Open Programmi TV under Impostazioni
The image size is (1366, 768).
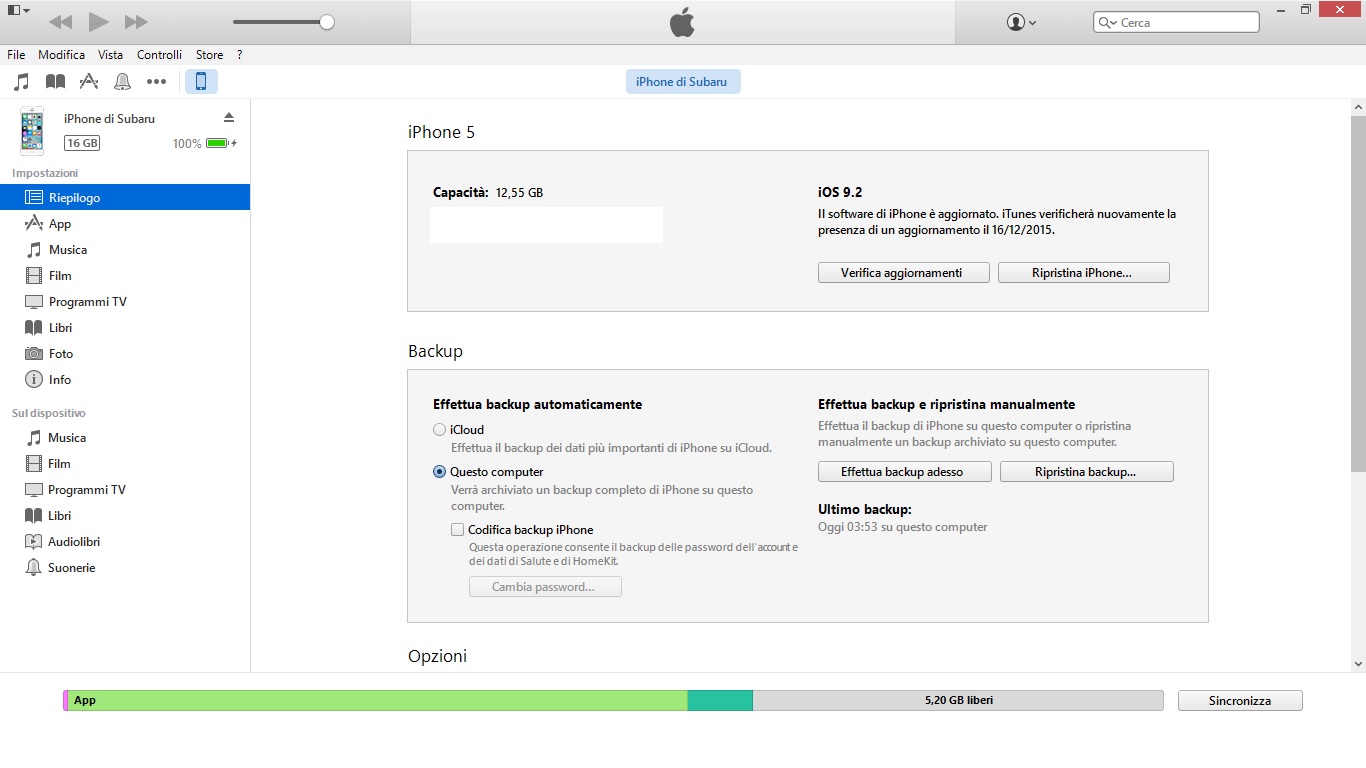point(125,302)
